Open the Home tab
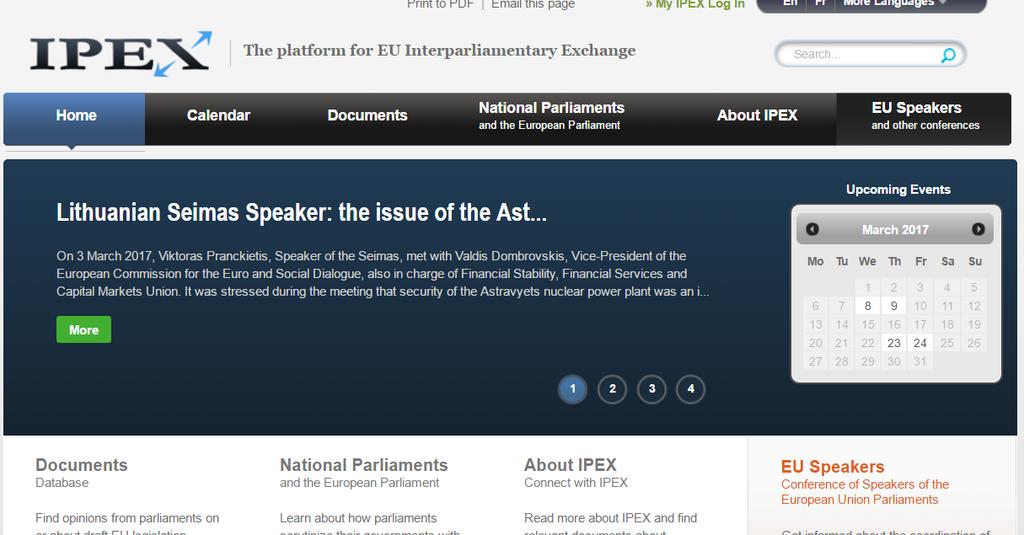1024x535 pixels. pyautogui.click(x=75, y=118)
